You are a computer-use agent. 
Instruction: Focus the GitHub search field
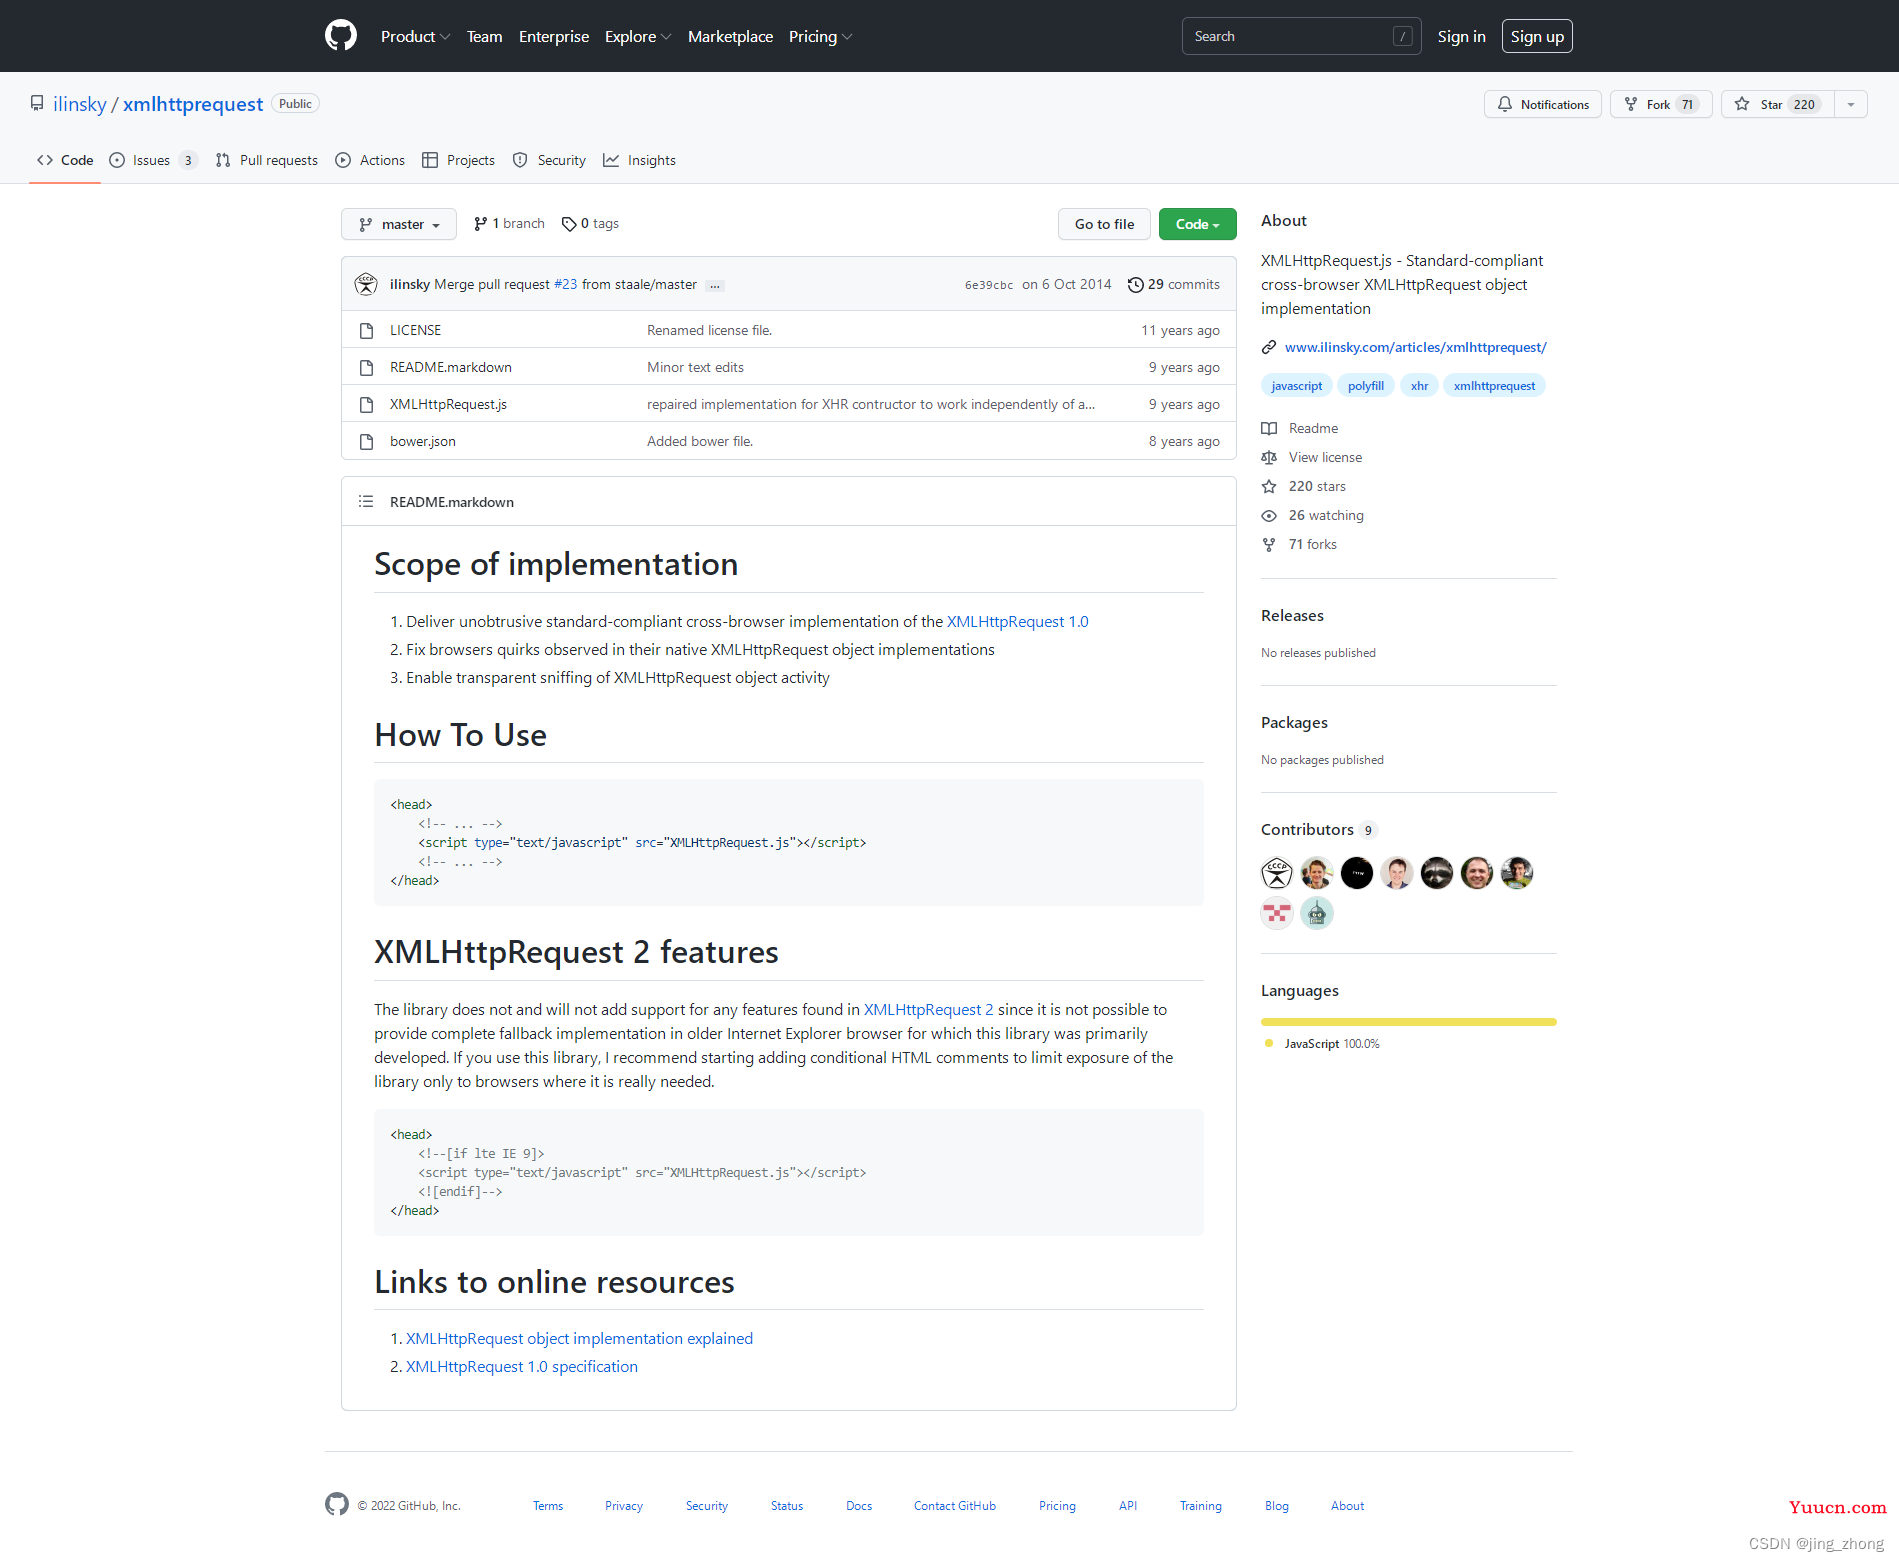(1301, 36)
